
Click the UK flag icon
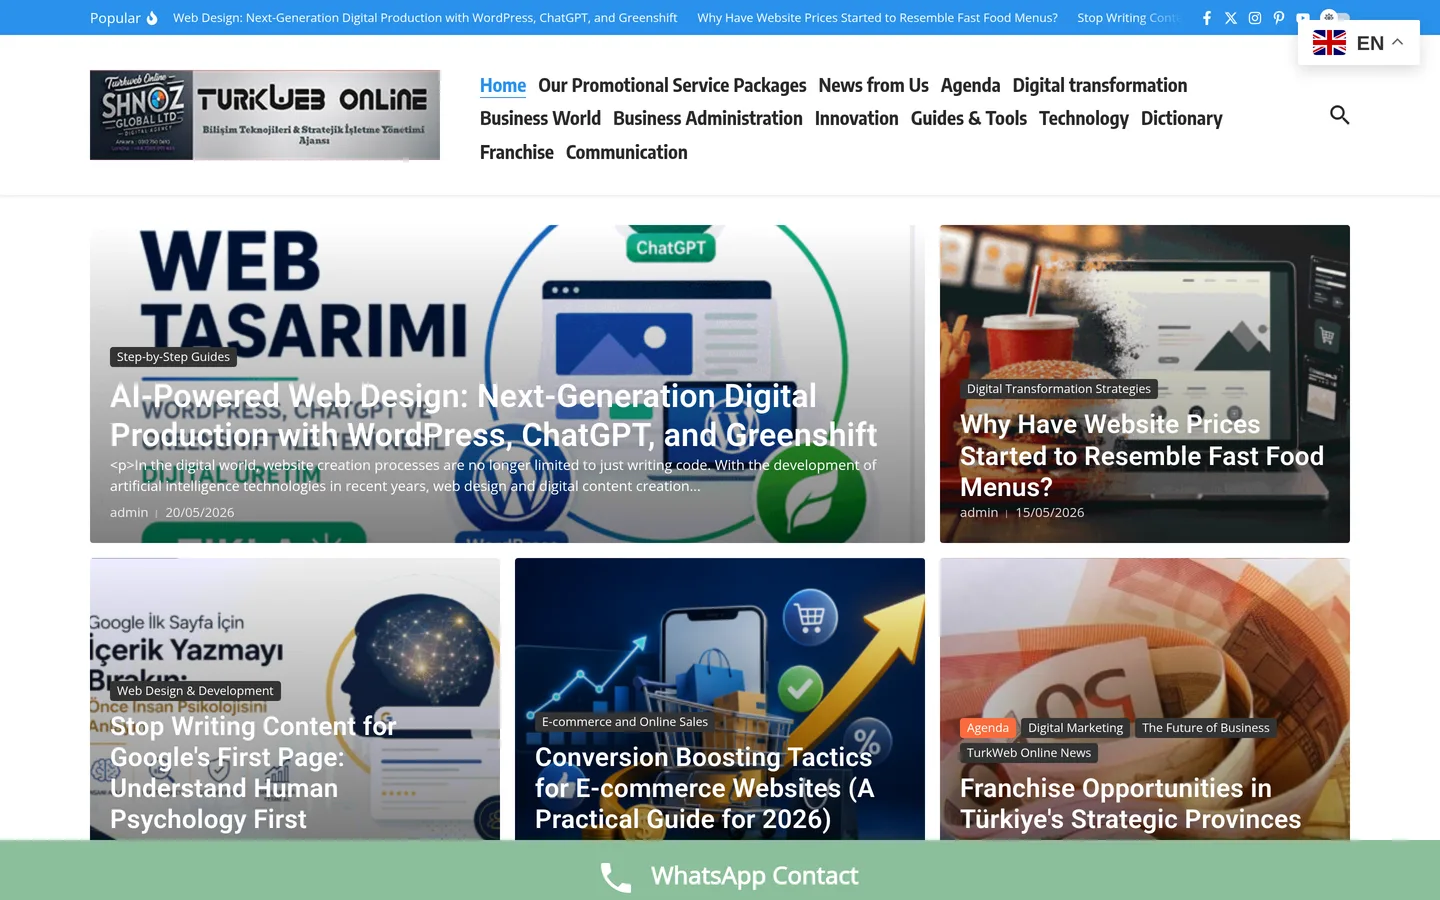pyautogui.click(x=1329, y=43)
